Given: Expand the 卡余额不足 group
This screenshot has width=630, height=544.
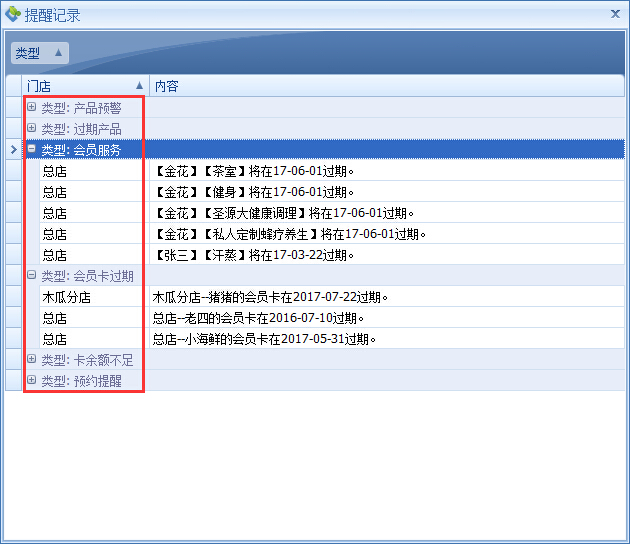Looking at the screenshot, I should (32, 360).
